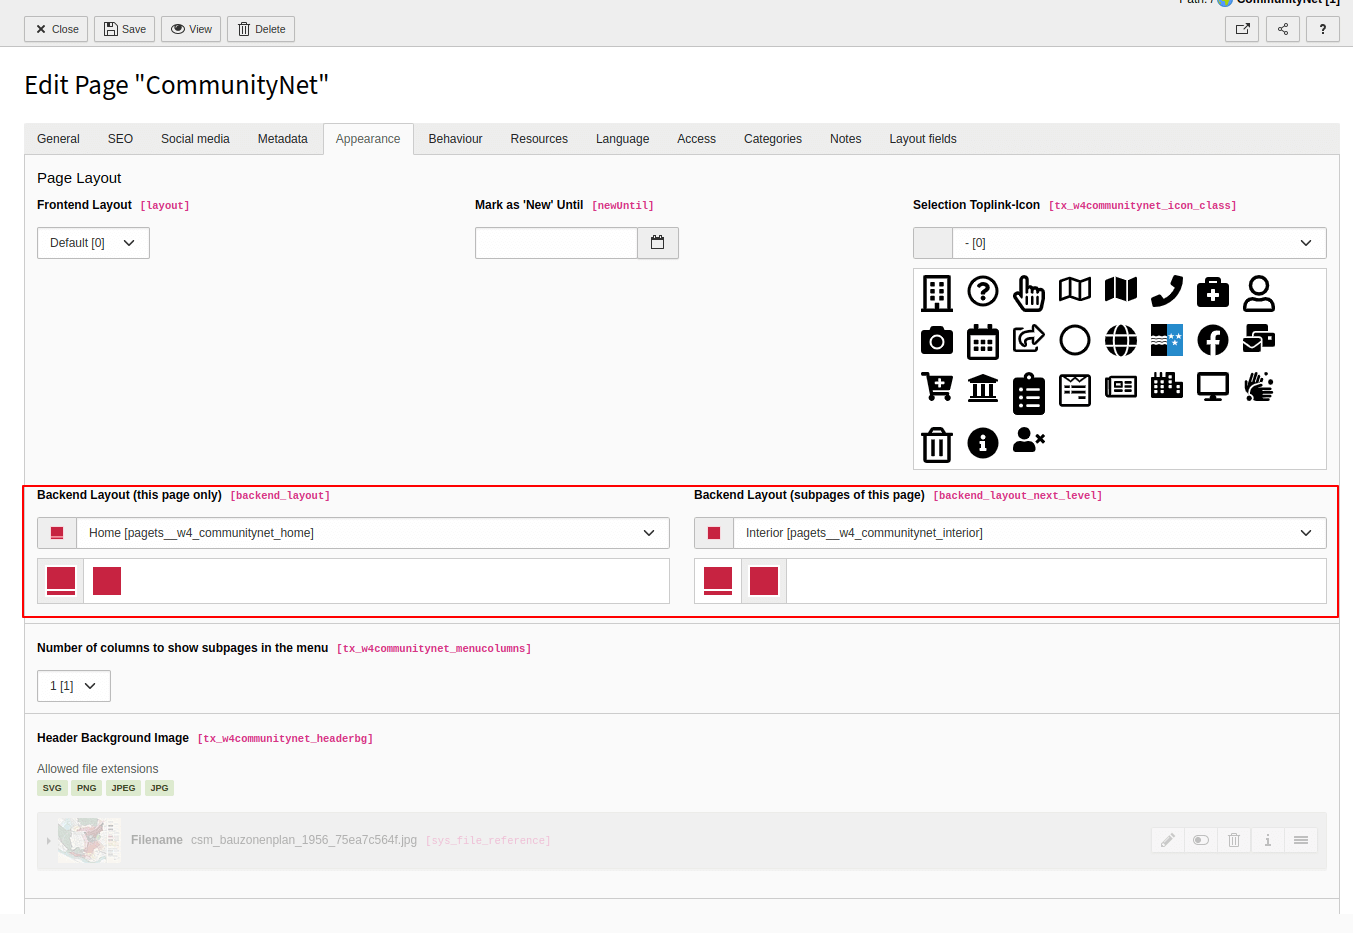Save the page with Save button

[125, 29]
